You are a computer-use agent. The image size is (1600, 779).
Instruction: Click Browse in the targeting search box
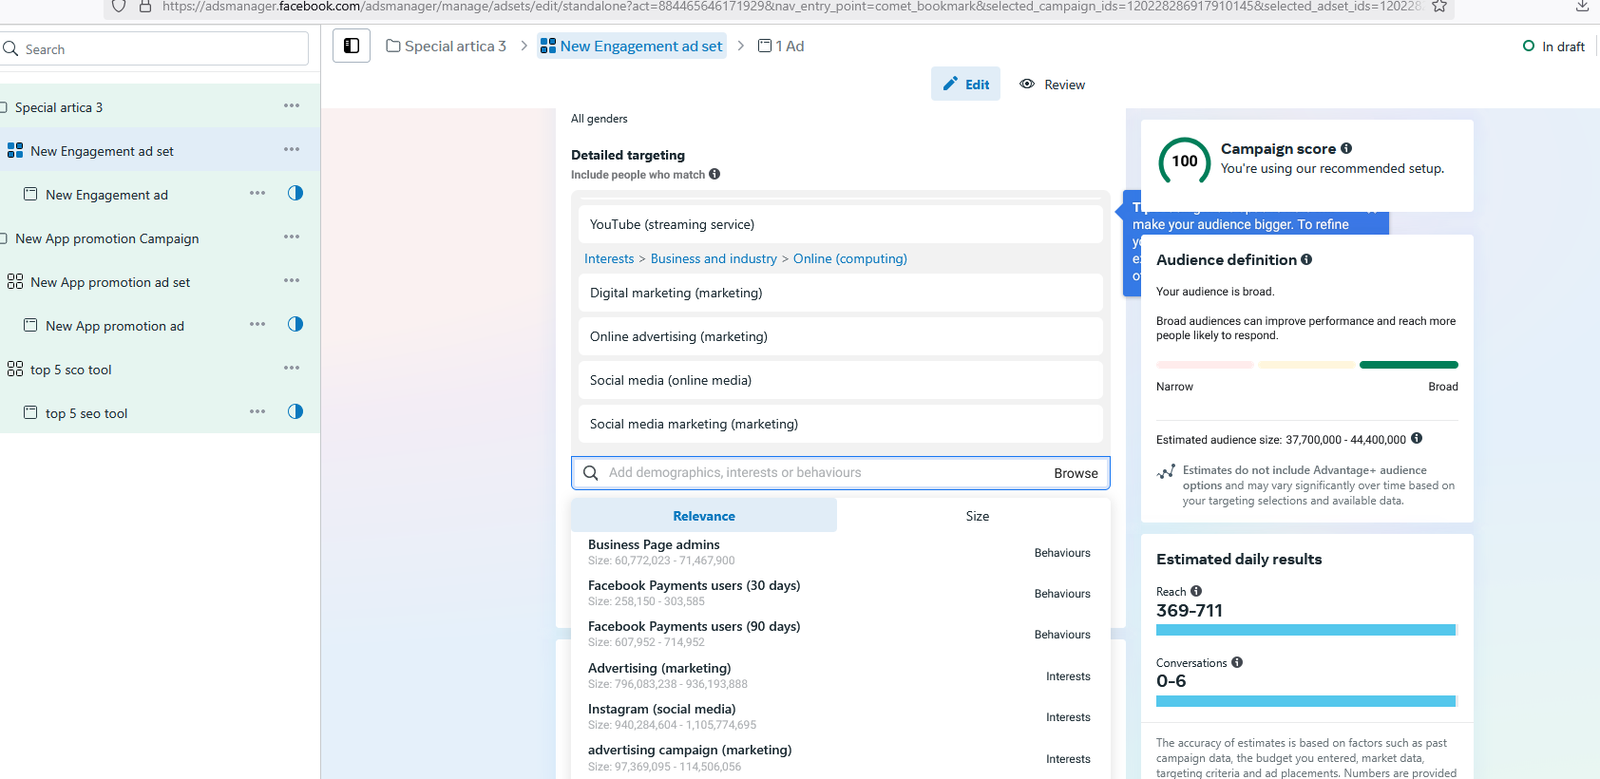1075,473
